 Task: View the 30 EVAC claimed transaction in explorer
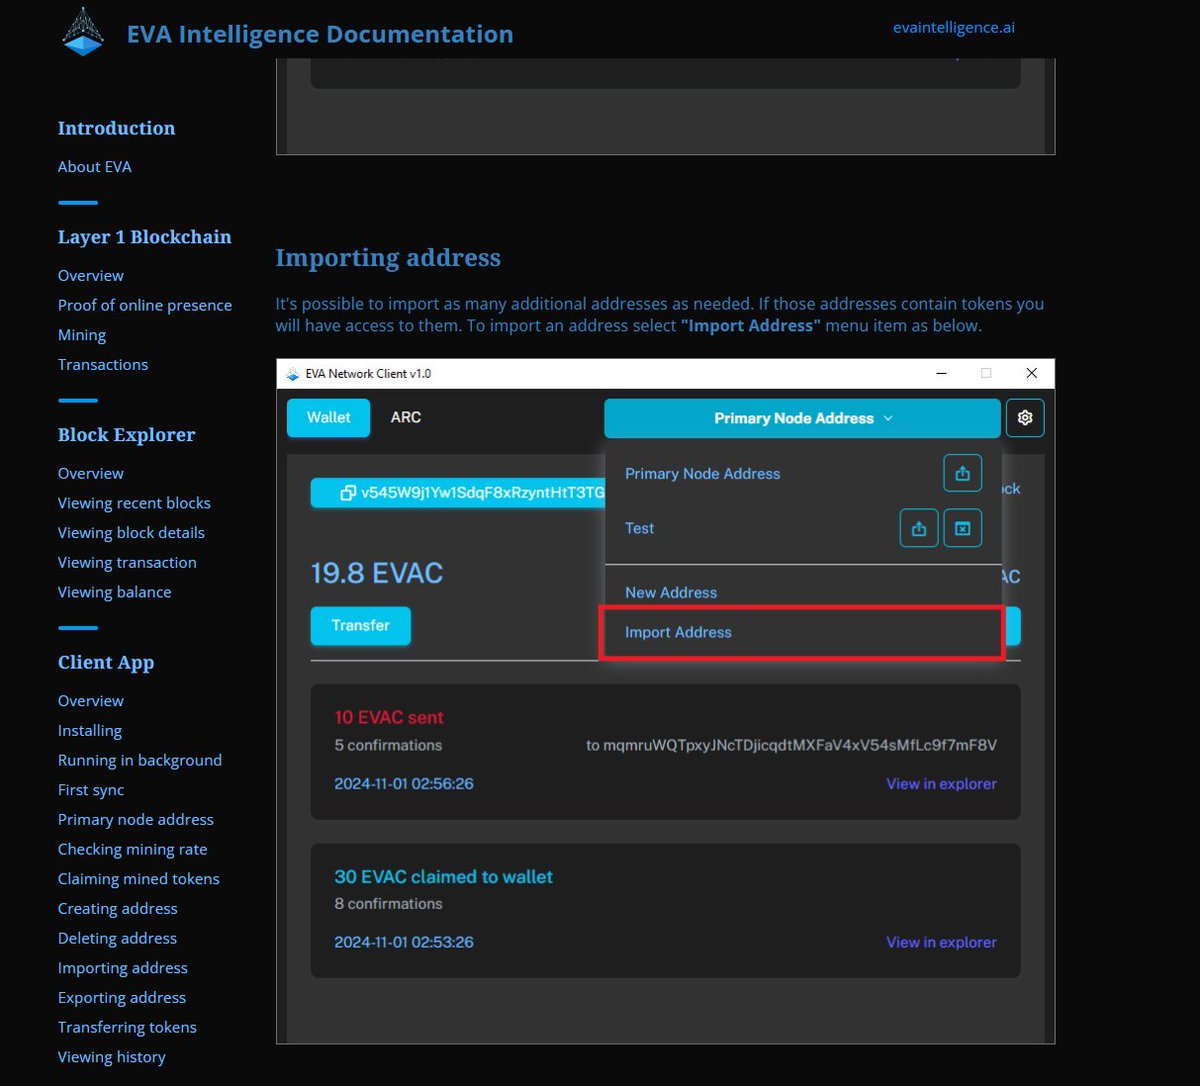click(x=941, y=941)
